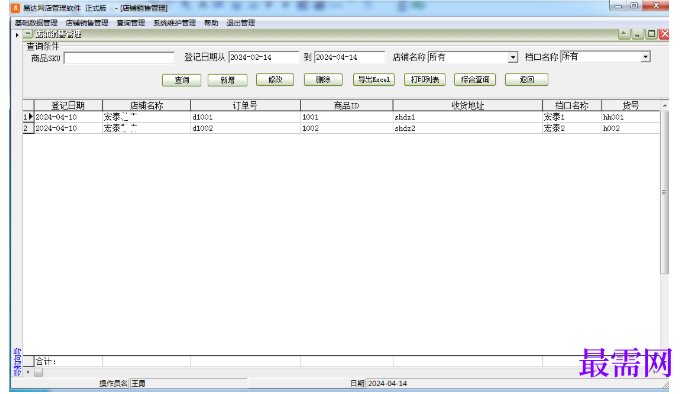Open the 退出管理 menu
The height and width of the screenshot is (394, 691).
(x=241, y=23)
